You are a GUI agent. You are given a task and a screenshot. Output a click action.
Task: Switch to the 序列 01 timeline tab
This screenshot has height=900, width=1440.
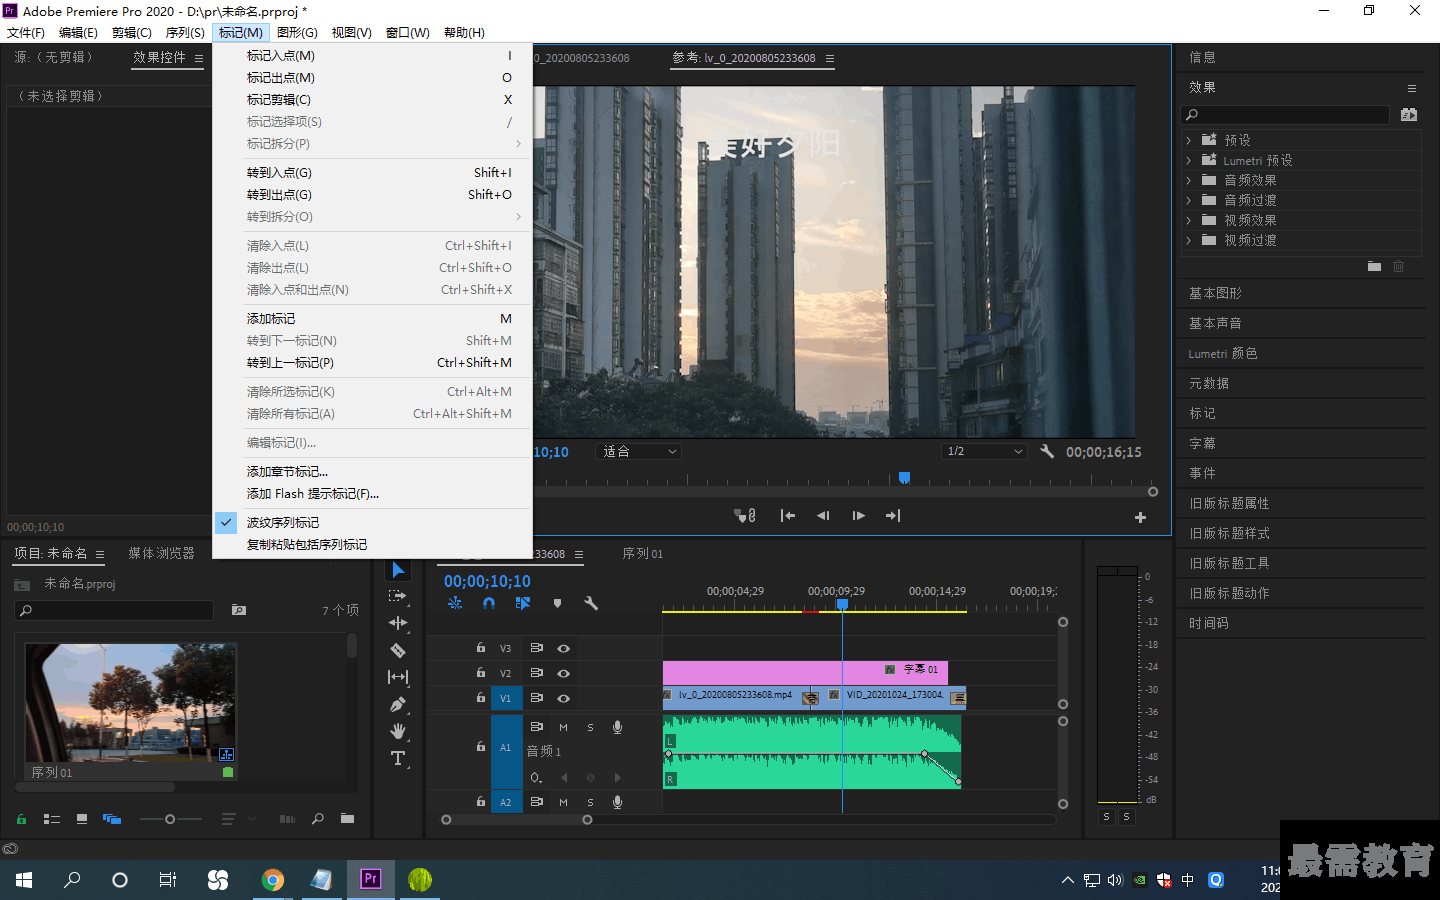point(642,553)
